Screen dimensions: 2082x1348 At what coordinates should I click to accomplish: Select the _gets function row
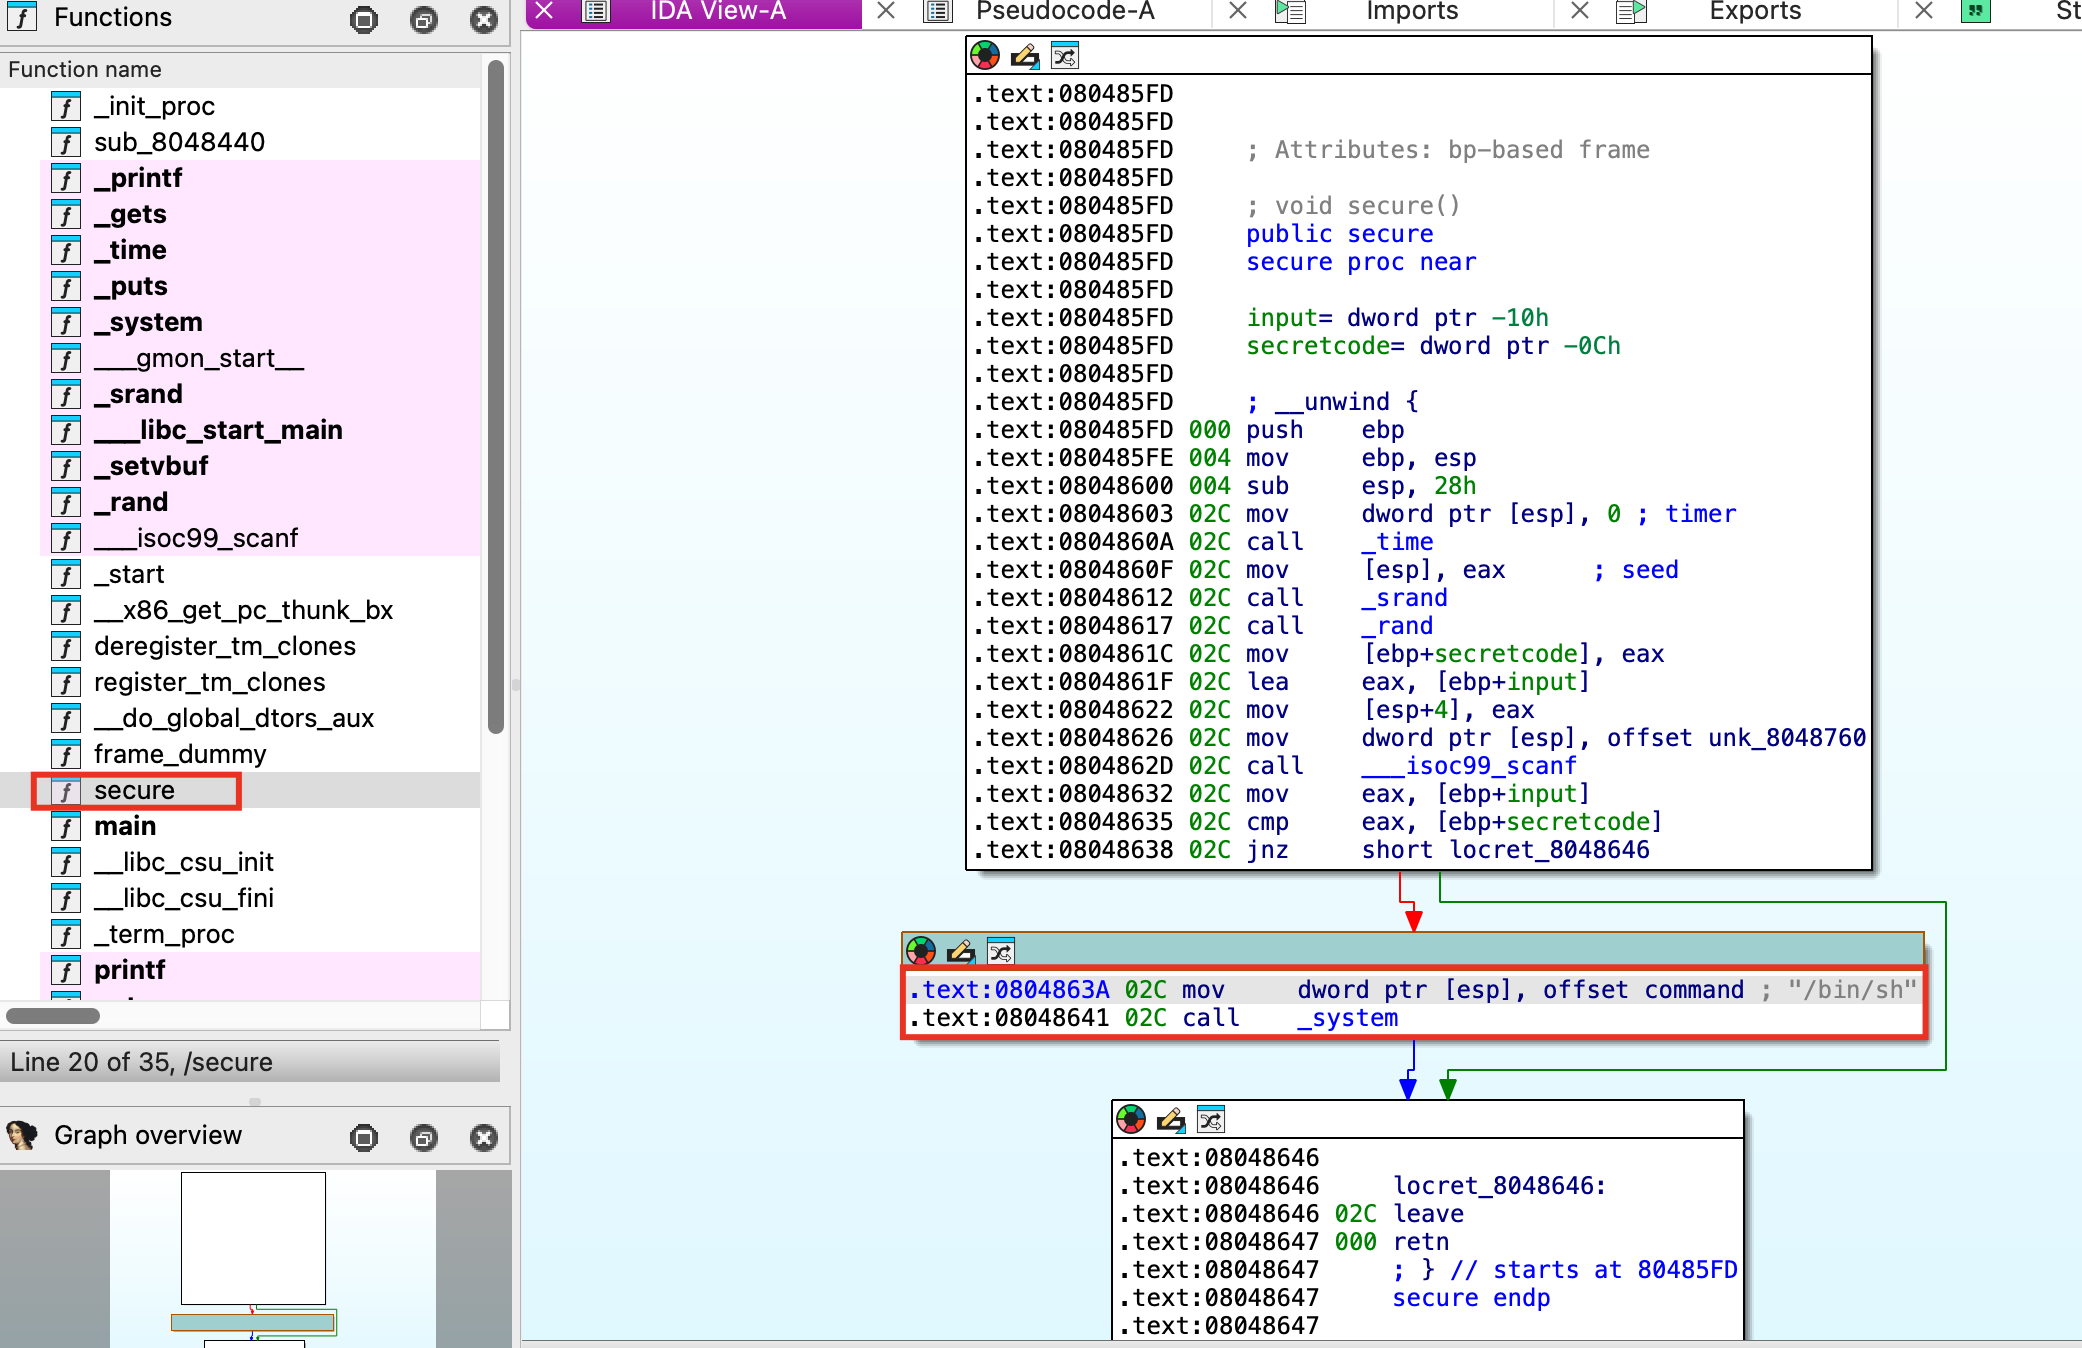(240, 214)
